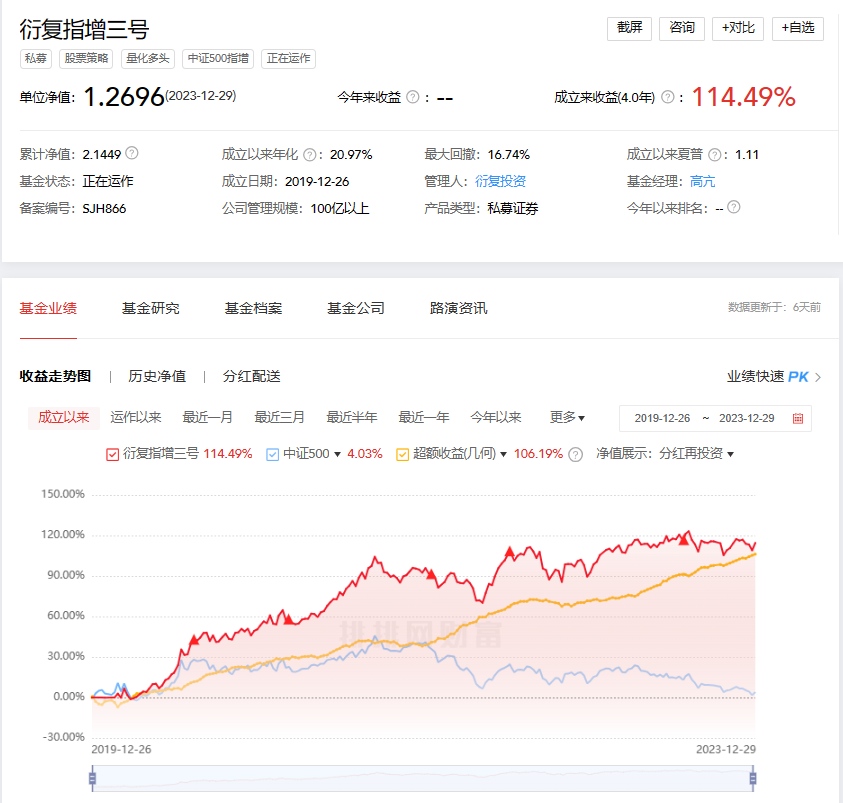Toggle 超额收益(几何) series checkbox
The image size is (843, 803).
(402, 455)
